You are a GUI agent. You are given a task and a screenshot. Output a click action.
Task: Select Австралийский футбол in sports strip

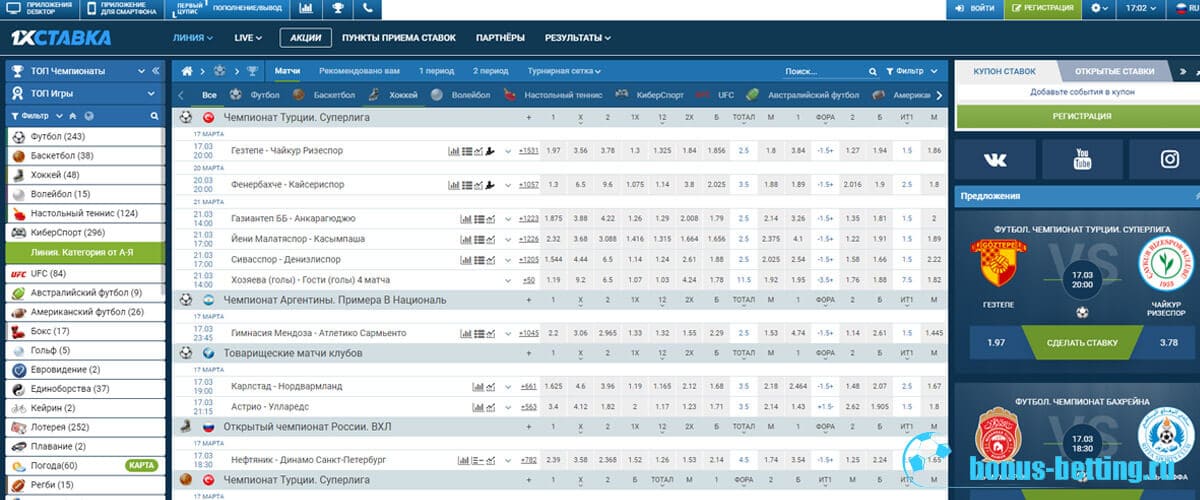pyautogui.click(x=803, y=95)
